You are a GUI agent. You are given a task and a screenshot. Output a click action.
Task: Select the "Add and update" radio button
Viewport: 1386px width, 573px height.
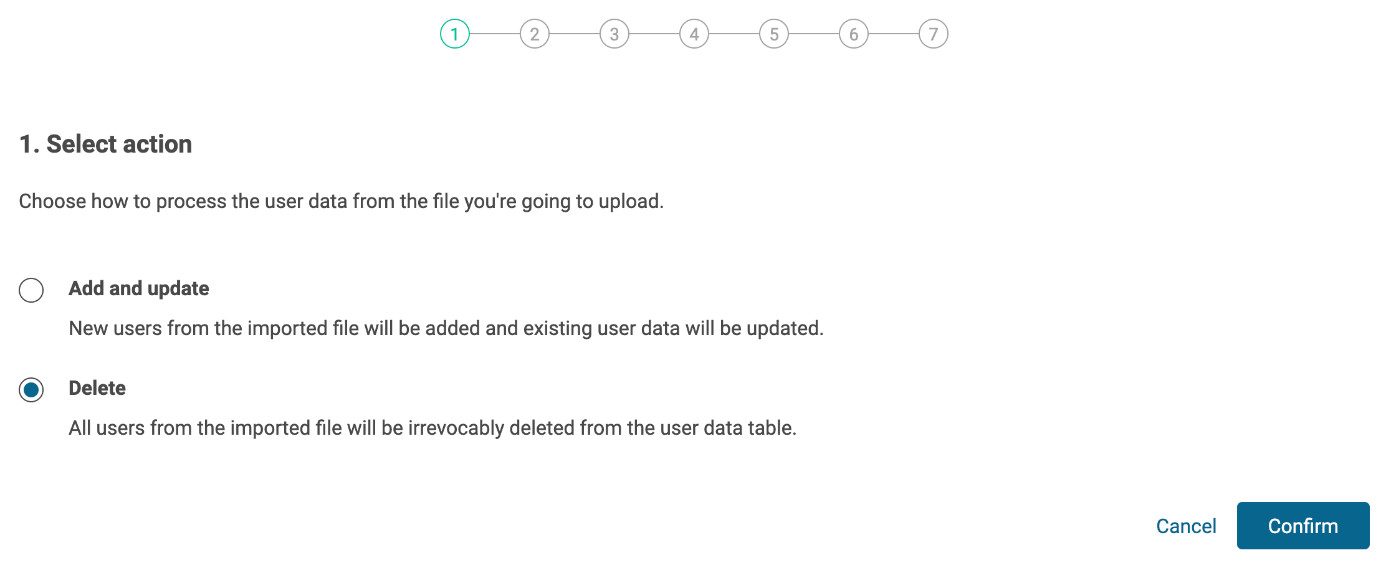pos(32,290)
